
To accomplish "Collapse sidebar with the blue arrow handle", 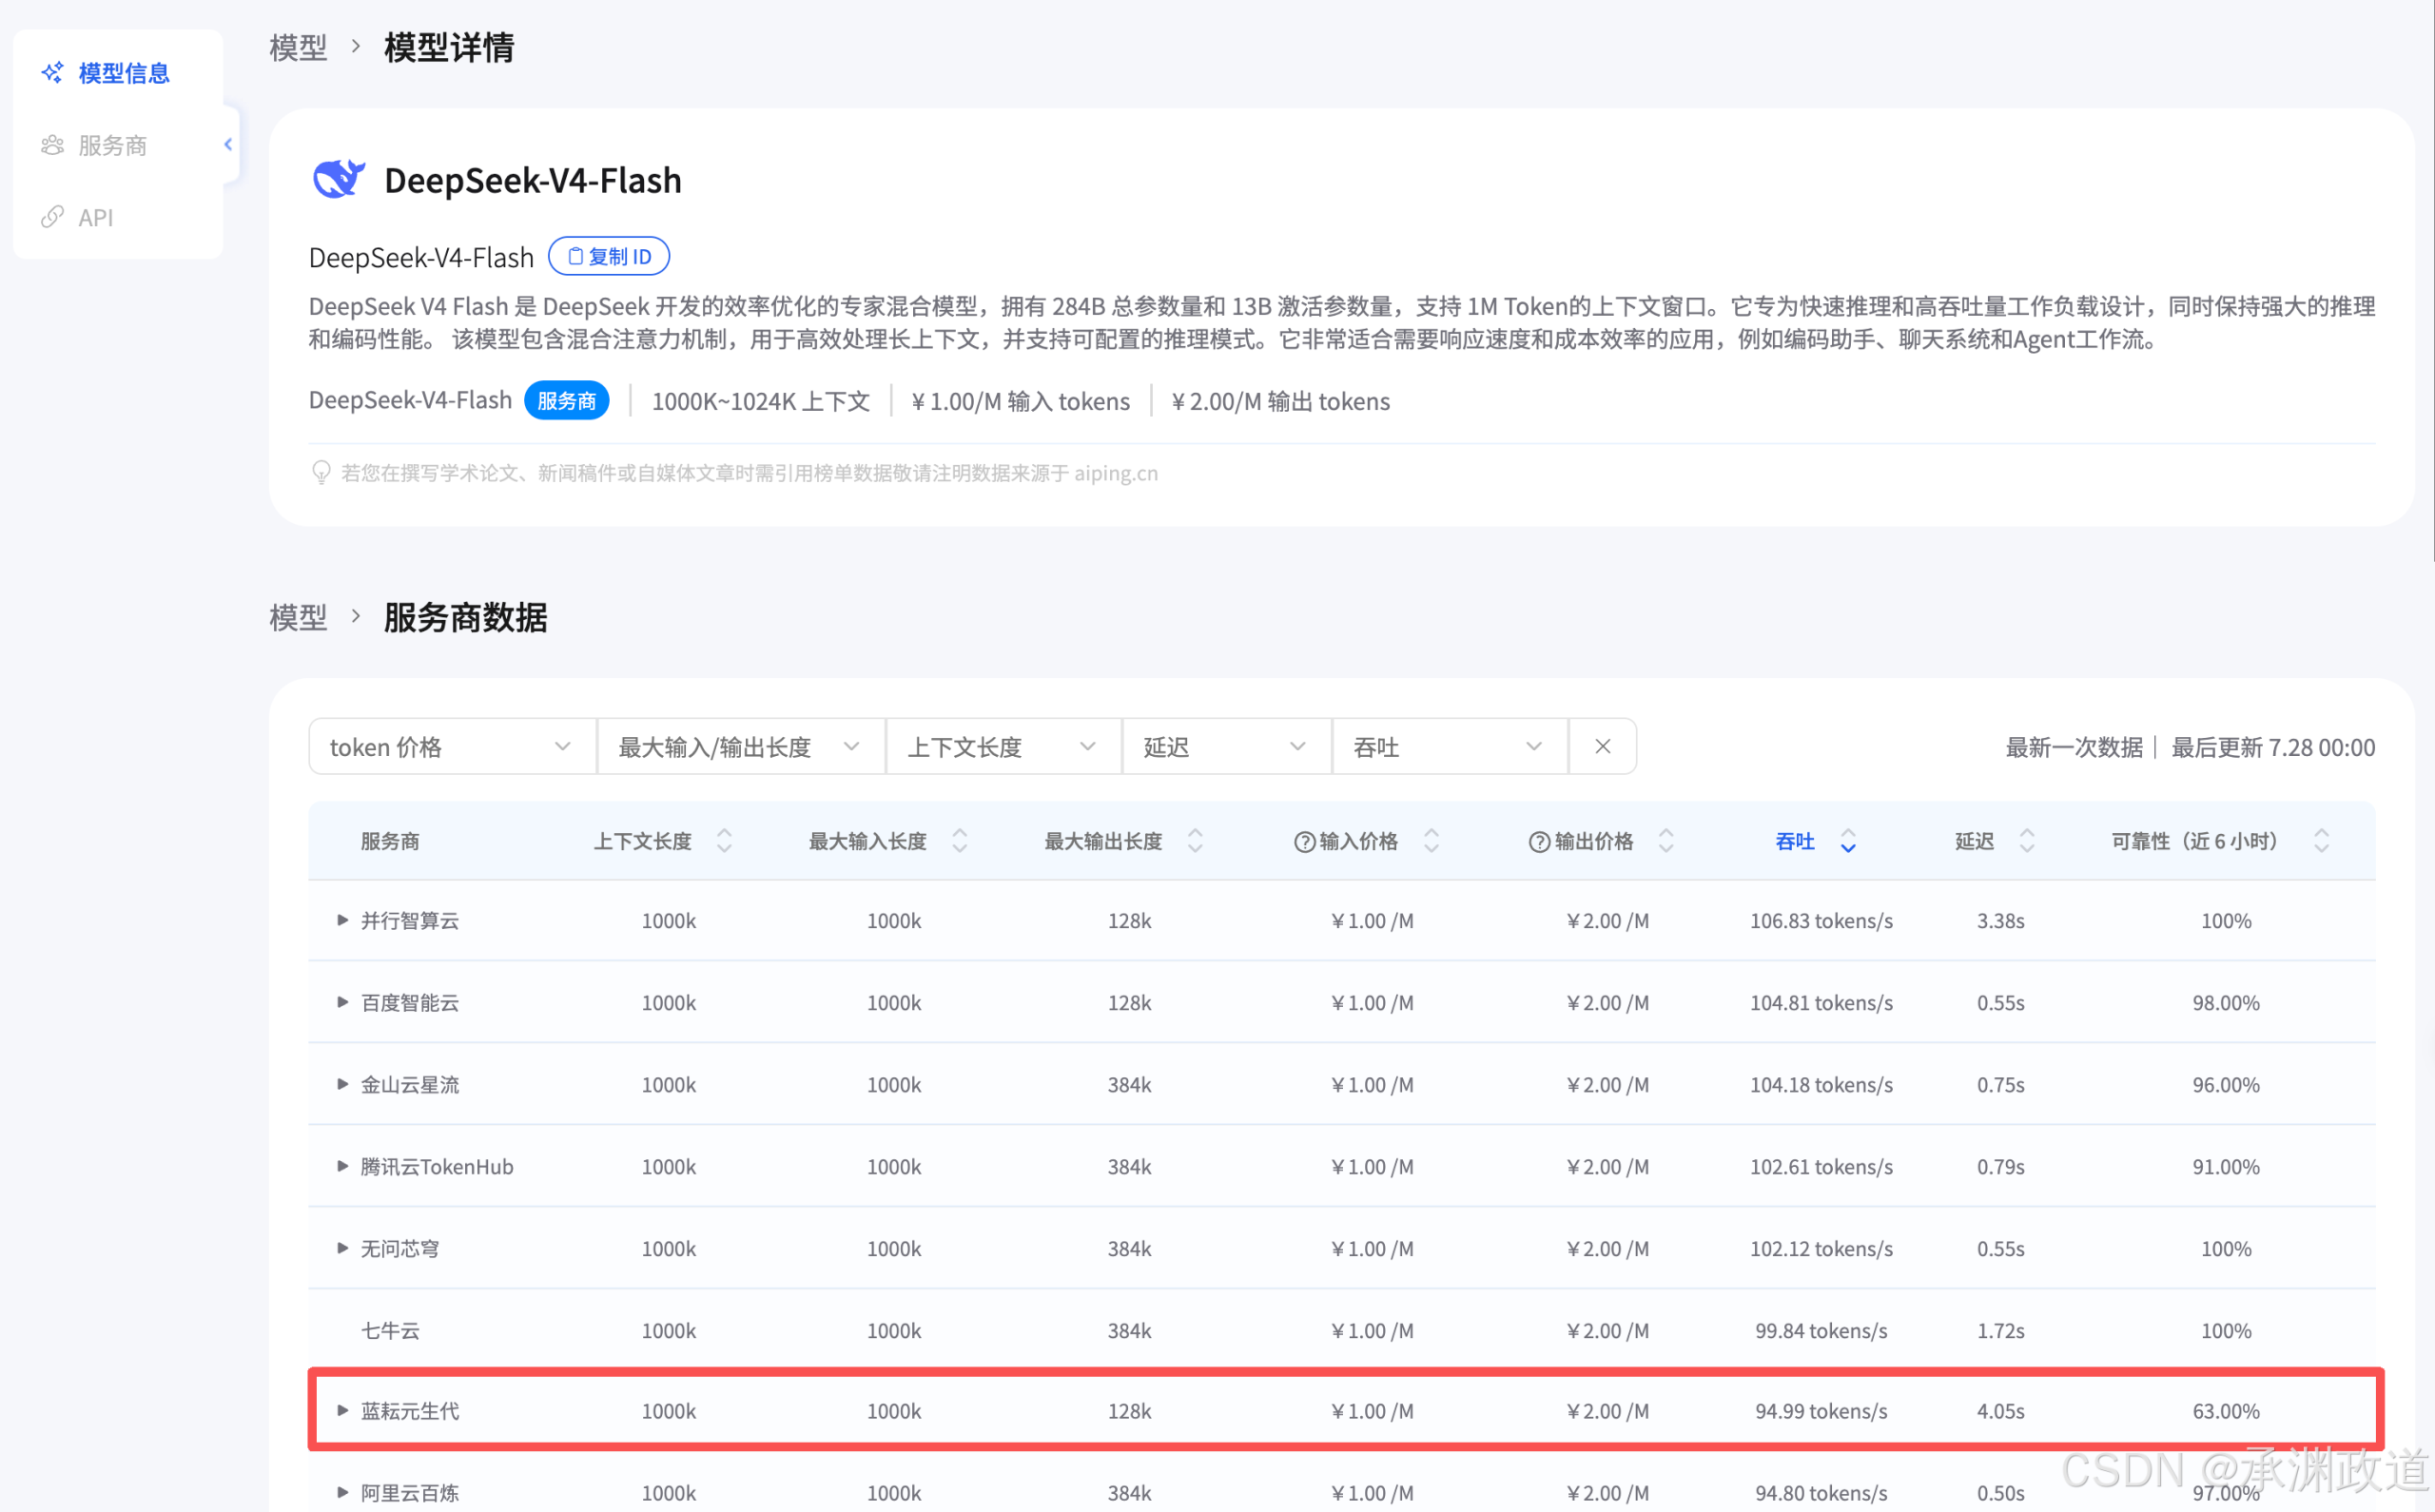I will [229, 144].
